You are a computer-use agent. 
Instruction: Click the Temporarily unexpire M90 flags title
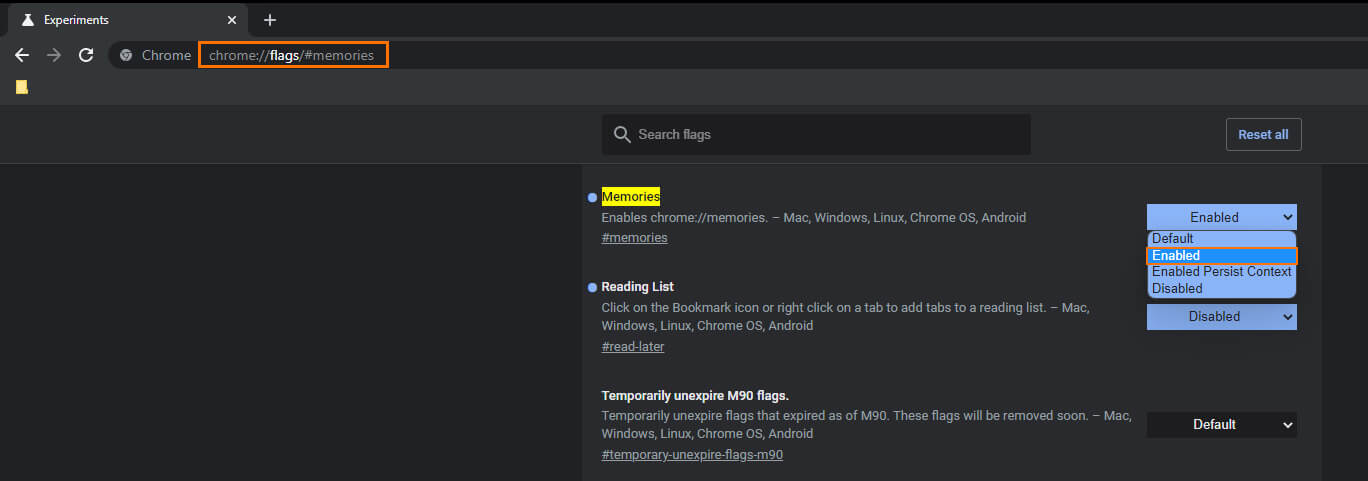tap(695, 396)
